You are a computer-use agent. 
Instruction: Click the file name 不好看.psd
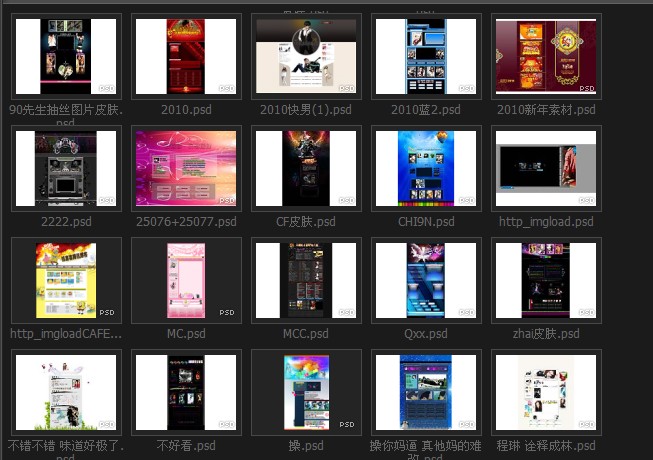[x=186, y=446]
